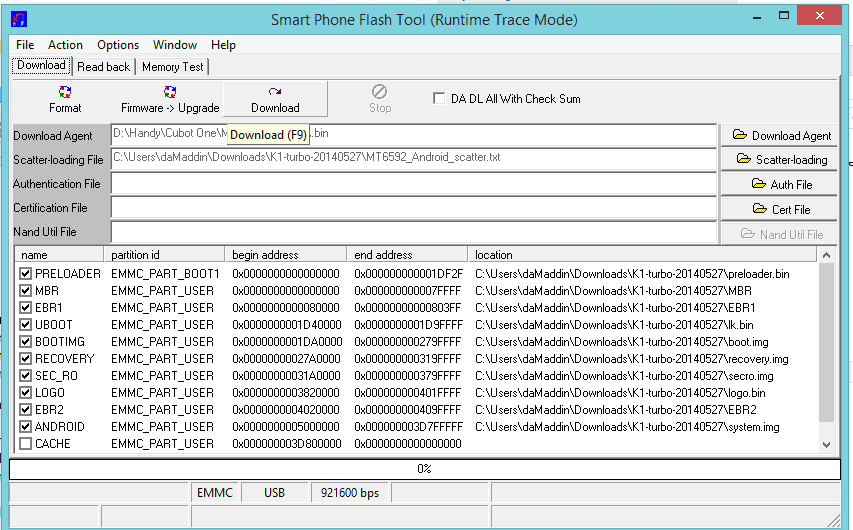This screenshot has height=530, width=853.
Task: Click begin address 0x000000003D800000 of CACHE
Action: (x=287, y=443)
